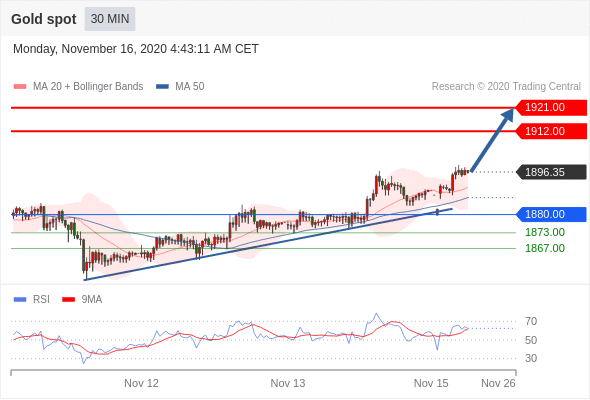The width and height of the screenshot is (590, 400).
Task: Click the RSI 70 level label
Action: pyautogui.click(x=531, y=321)
